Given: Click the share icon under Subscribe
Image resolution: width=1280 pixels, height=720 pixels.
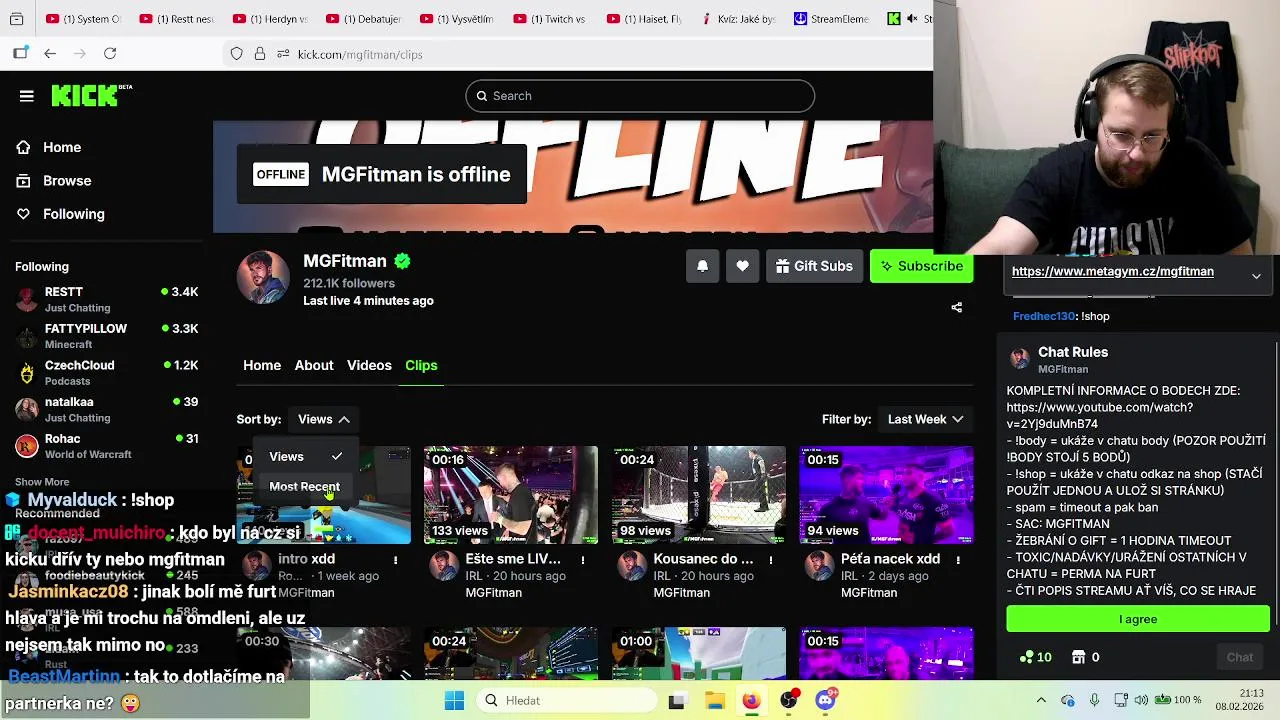Looking at the screenshot, I should 957,308.
